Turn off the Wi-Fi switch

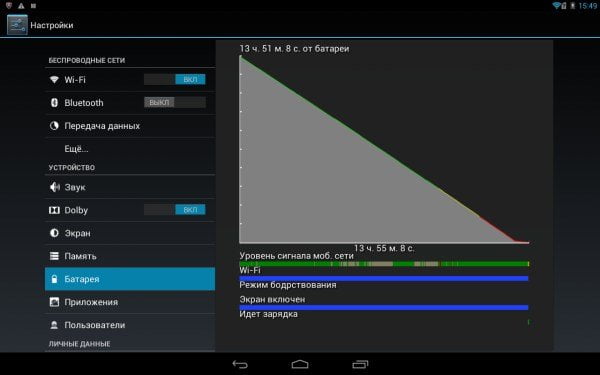tap(175, 80)
